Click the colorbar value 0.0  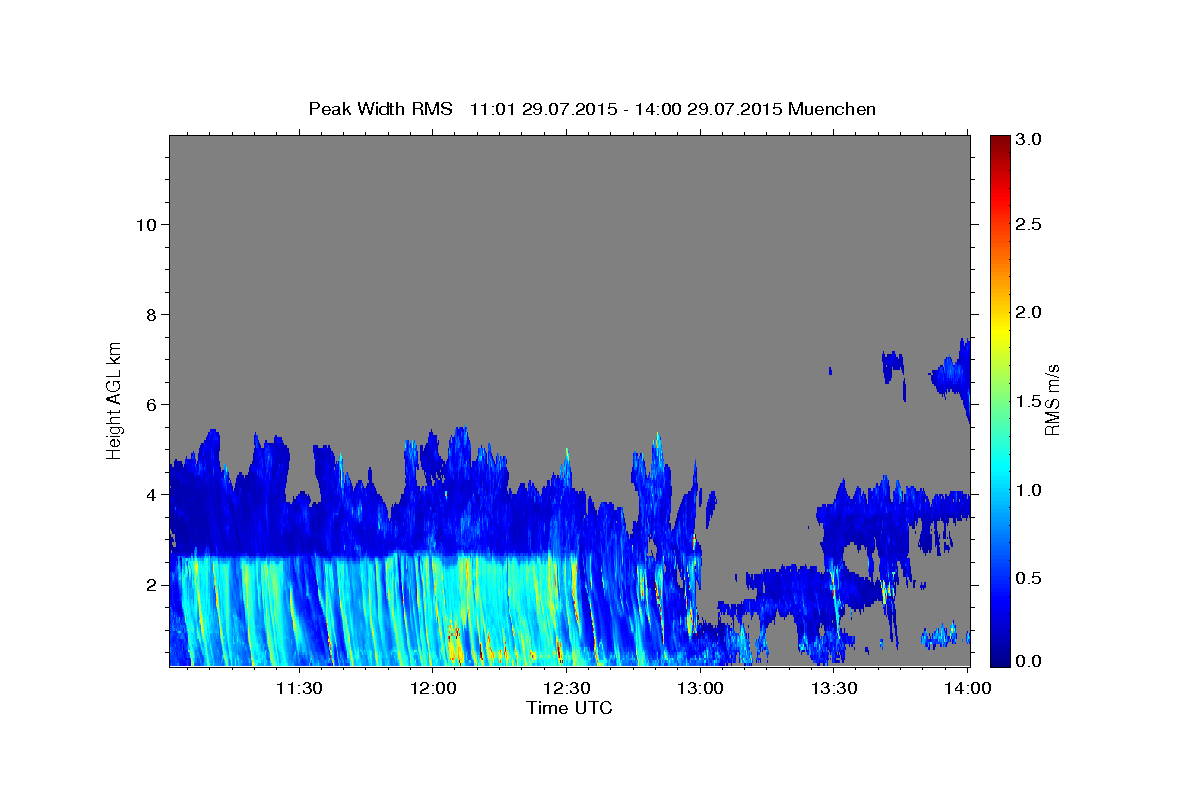coord(1029,660)
